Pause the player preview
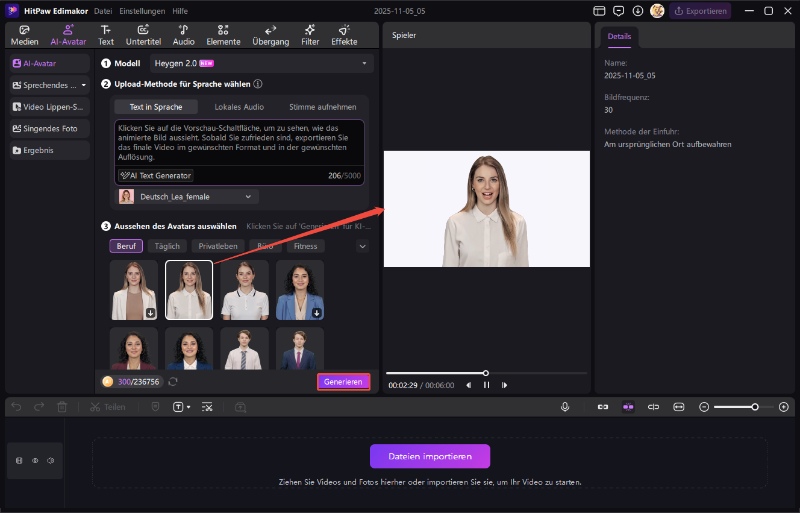 486,385
